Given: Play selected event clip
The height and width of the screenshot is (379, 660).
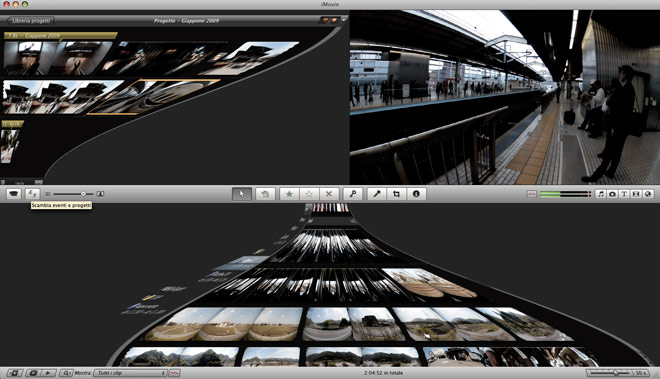Looking at the screenshot, I should click(x=48, y=373).
